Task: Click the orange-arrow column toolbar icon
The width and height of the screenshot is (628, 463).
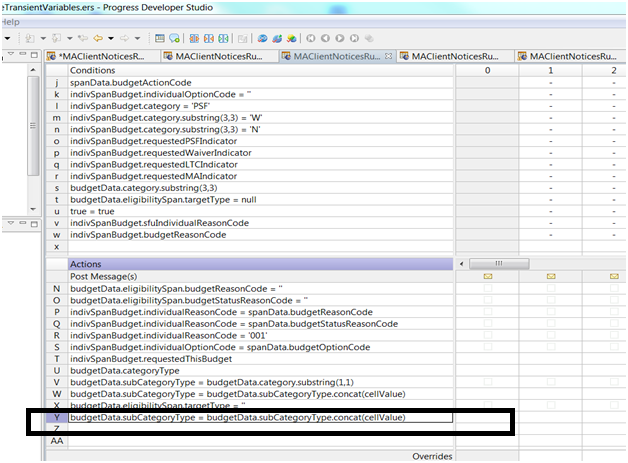Action: pos(194,38)
